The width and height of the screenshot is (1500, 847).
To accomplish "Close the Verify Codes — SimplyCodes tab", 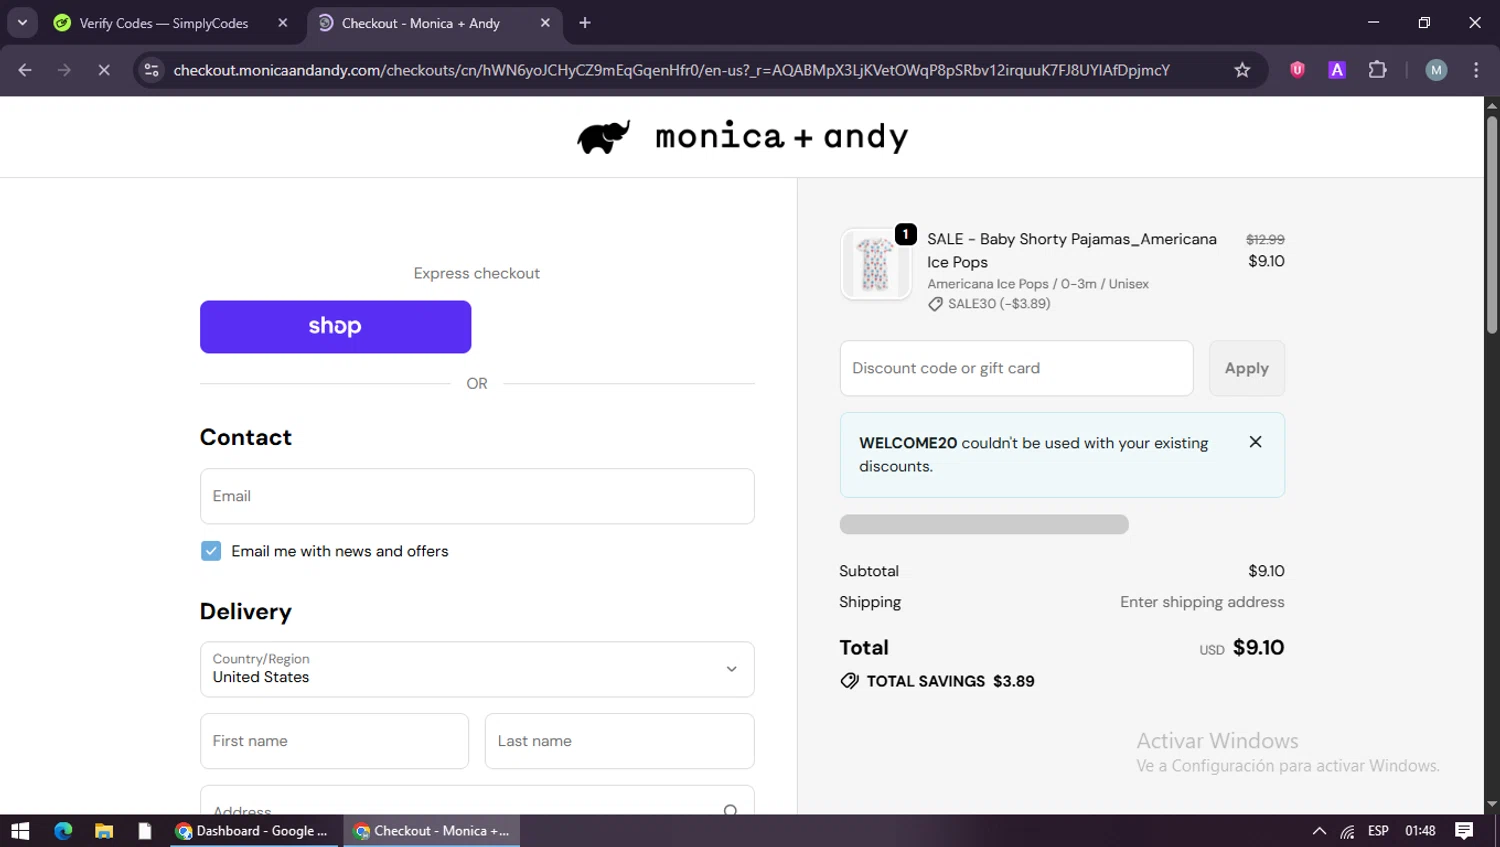I will click(x=283, y=23).
